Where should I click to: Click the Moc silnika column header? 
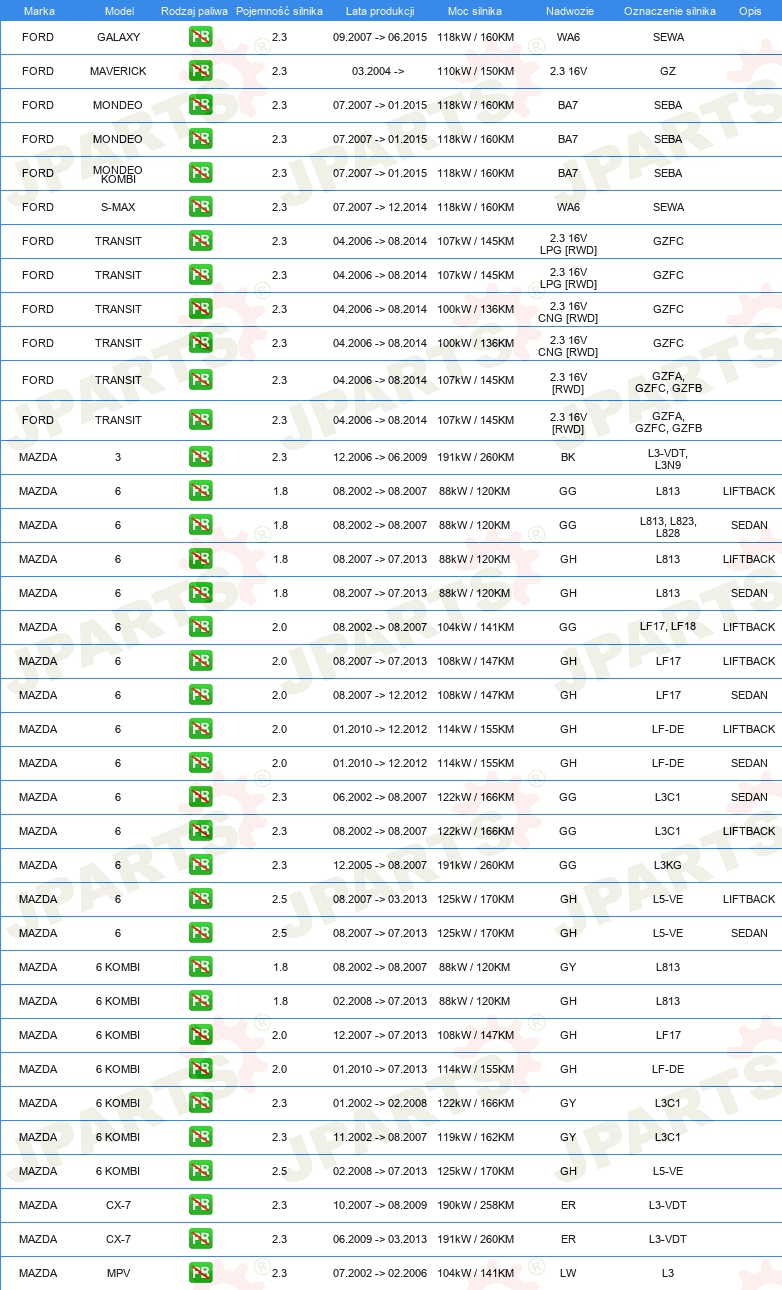(475, 10)
